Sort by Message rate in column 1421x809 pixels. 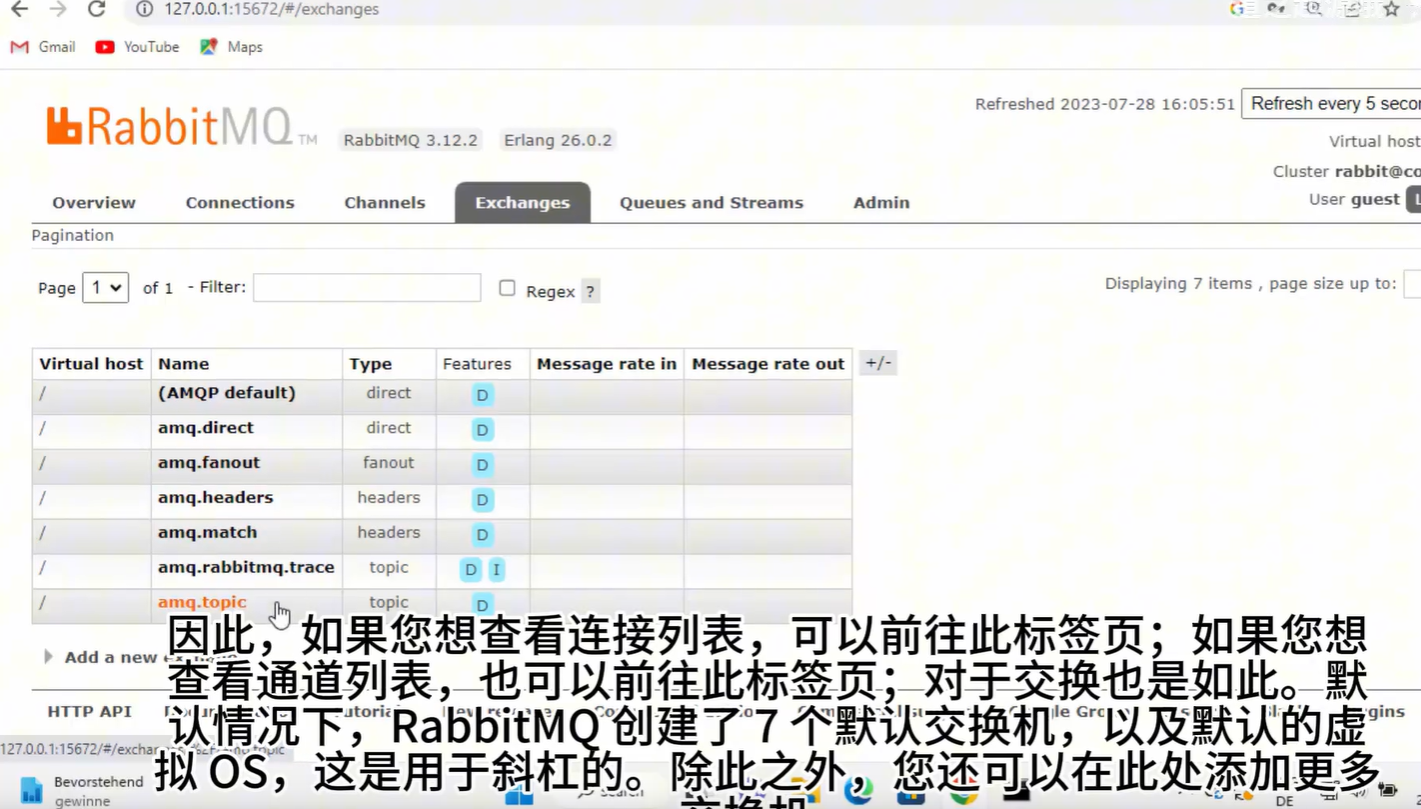pyautogui.click(x=606, y=364)
